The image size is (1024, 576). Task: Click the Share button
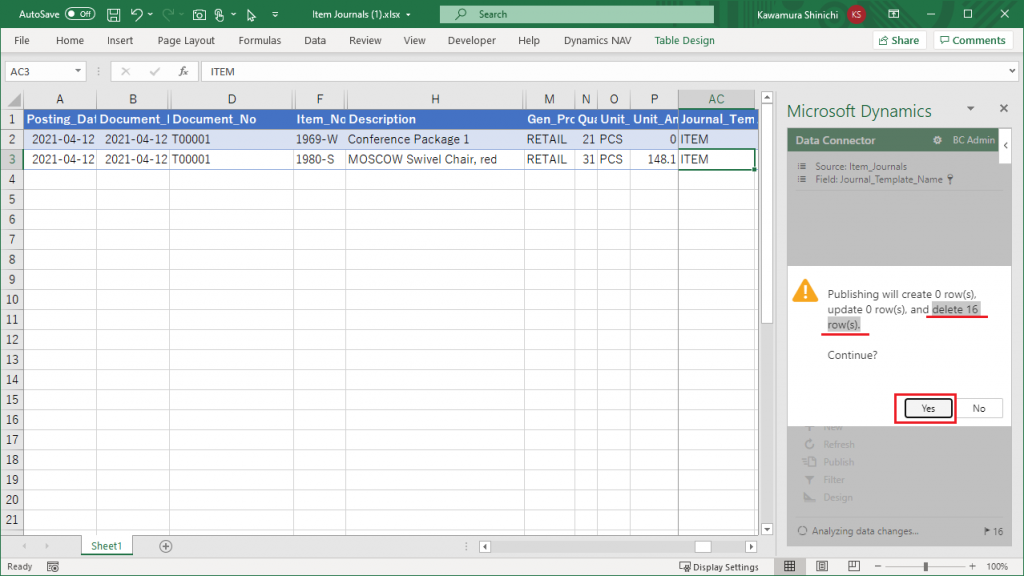[x=899, y=40]
